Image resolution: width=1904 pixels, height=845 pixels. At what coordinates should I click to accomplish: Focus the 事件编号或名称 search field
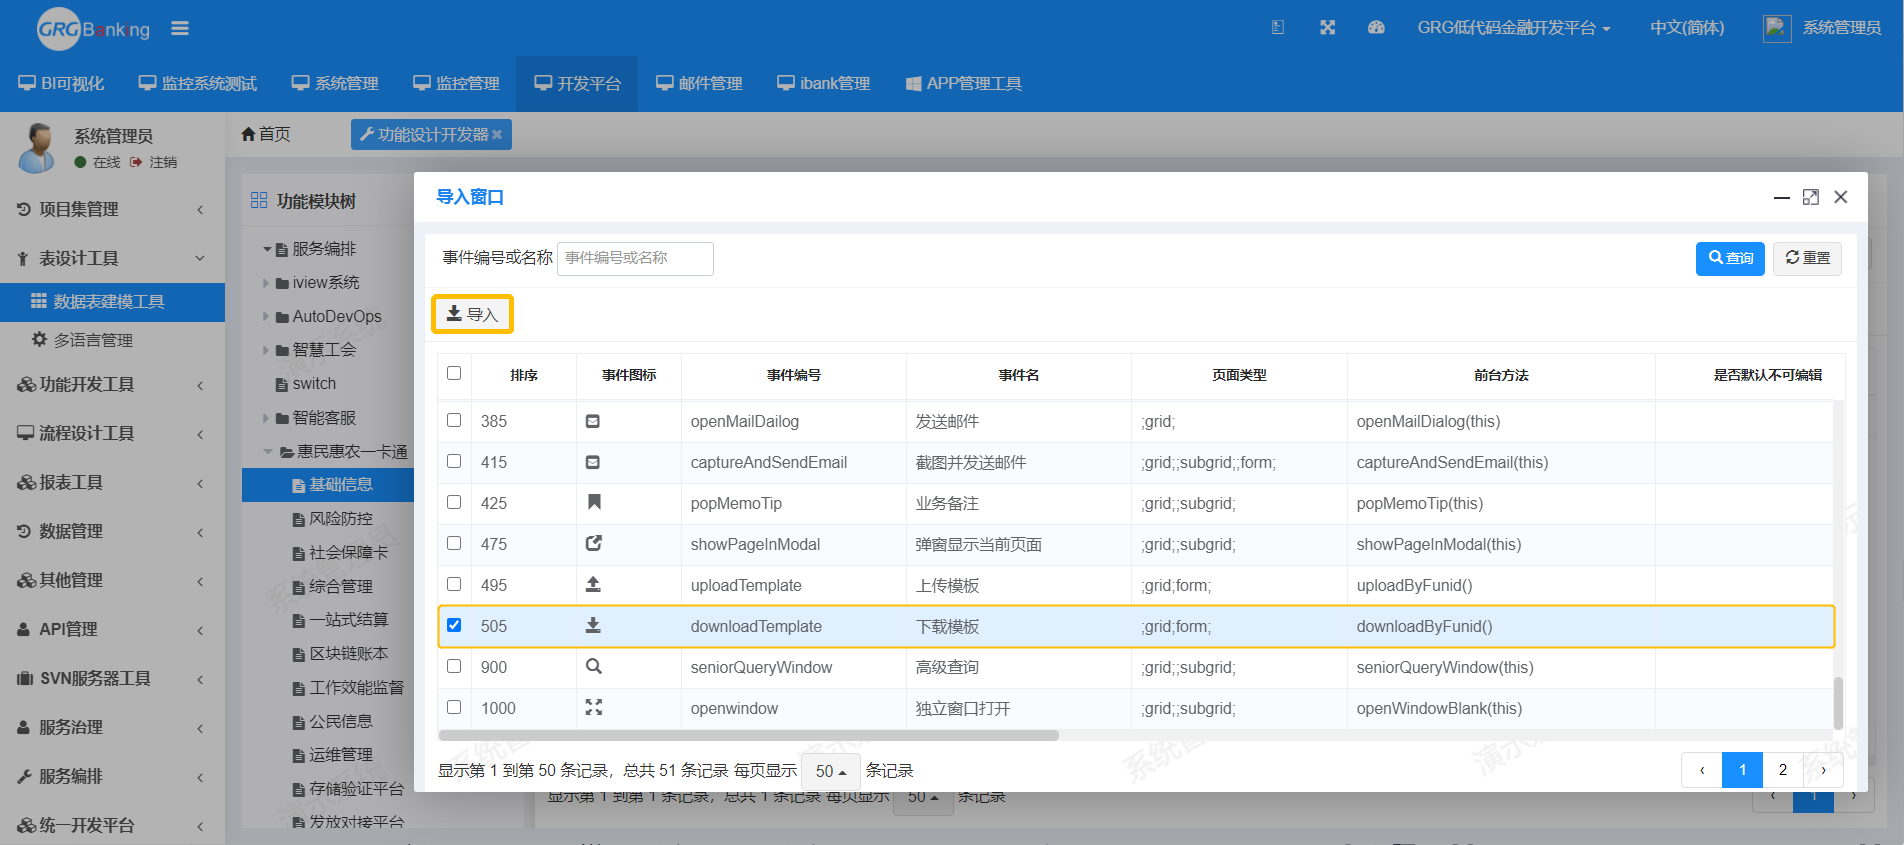click(x=635, y=258)
